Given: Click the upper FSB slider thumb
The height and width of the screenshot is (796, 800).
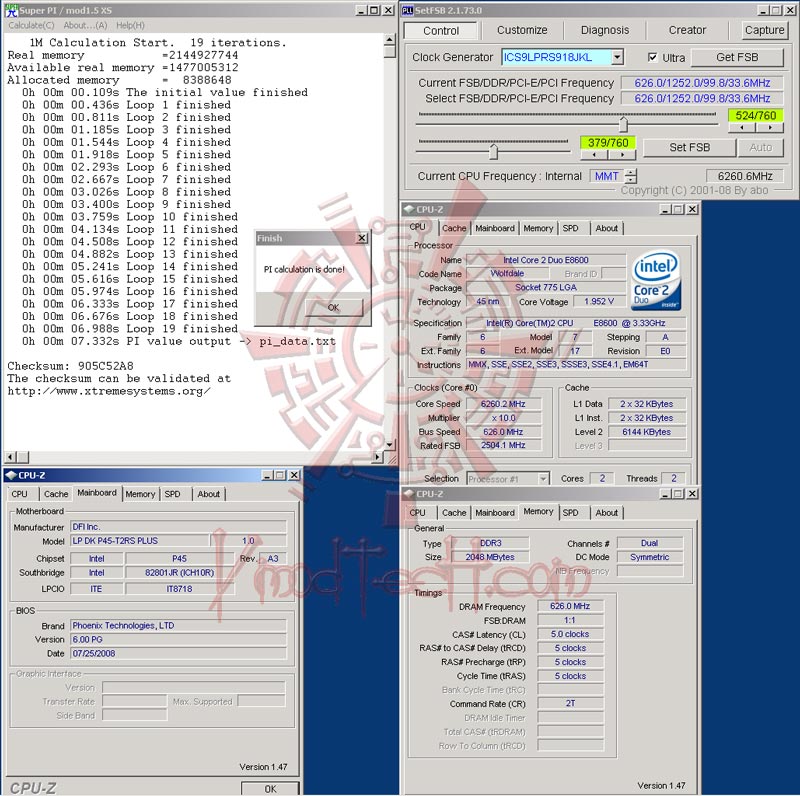Looking at the screenshot, I should pos(623,123).
